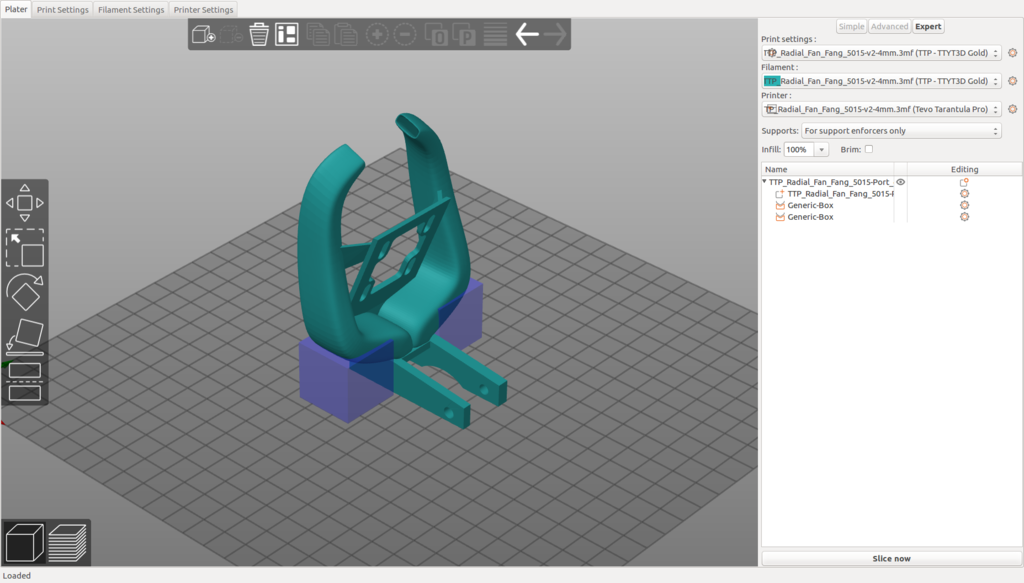Toggle visibility eye for TTP_Radial_Fan_Fang object

pos(900,182)
